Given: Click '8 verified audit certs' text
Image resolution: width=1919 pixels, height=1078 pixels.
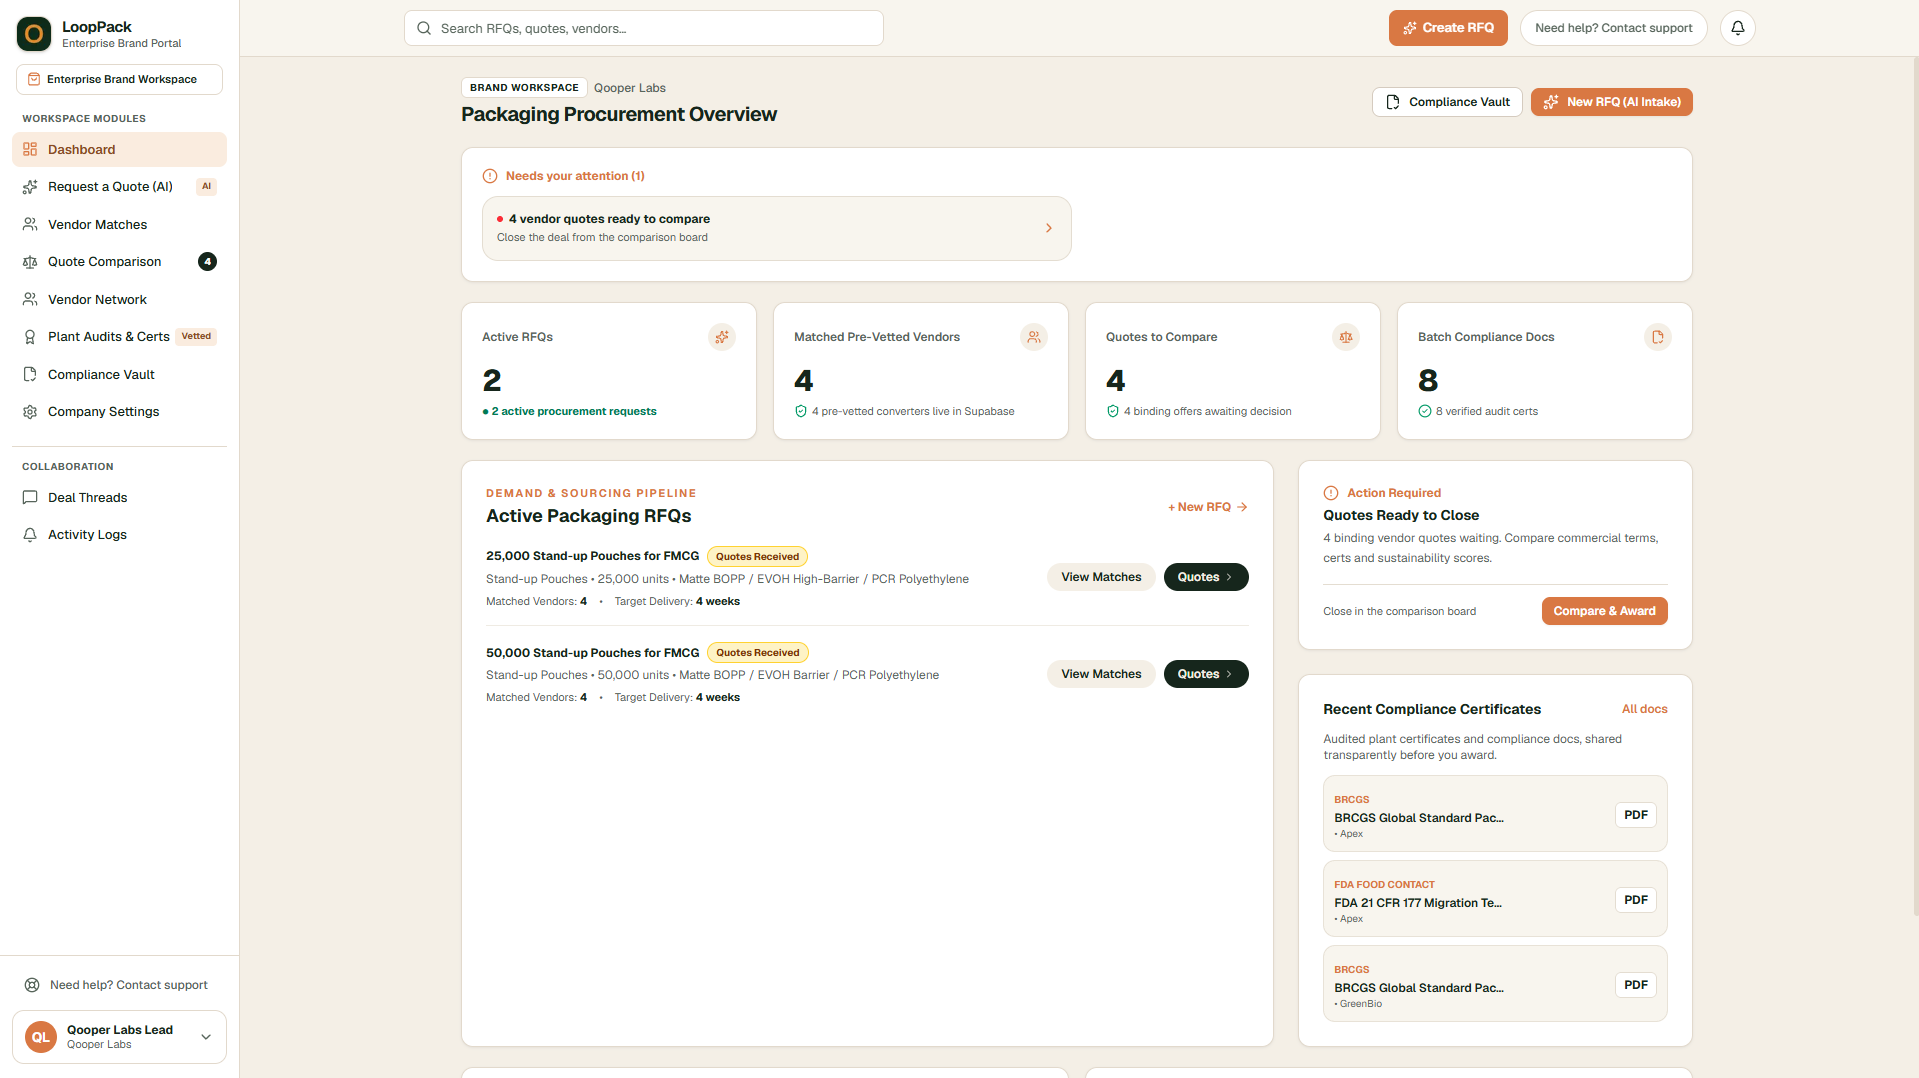Looking at the screenshot, I should click(1486, 411).
